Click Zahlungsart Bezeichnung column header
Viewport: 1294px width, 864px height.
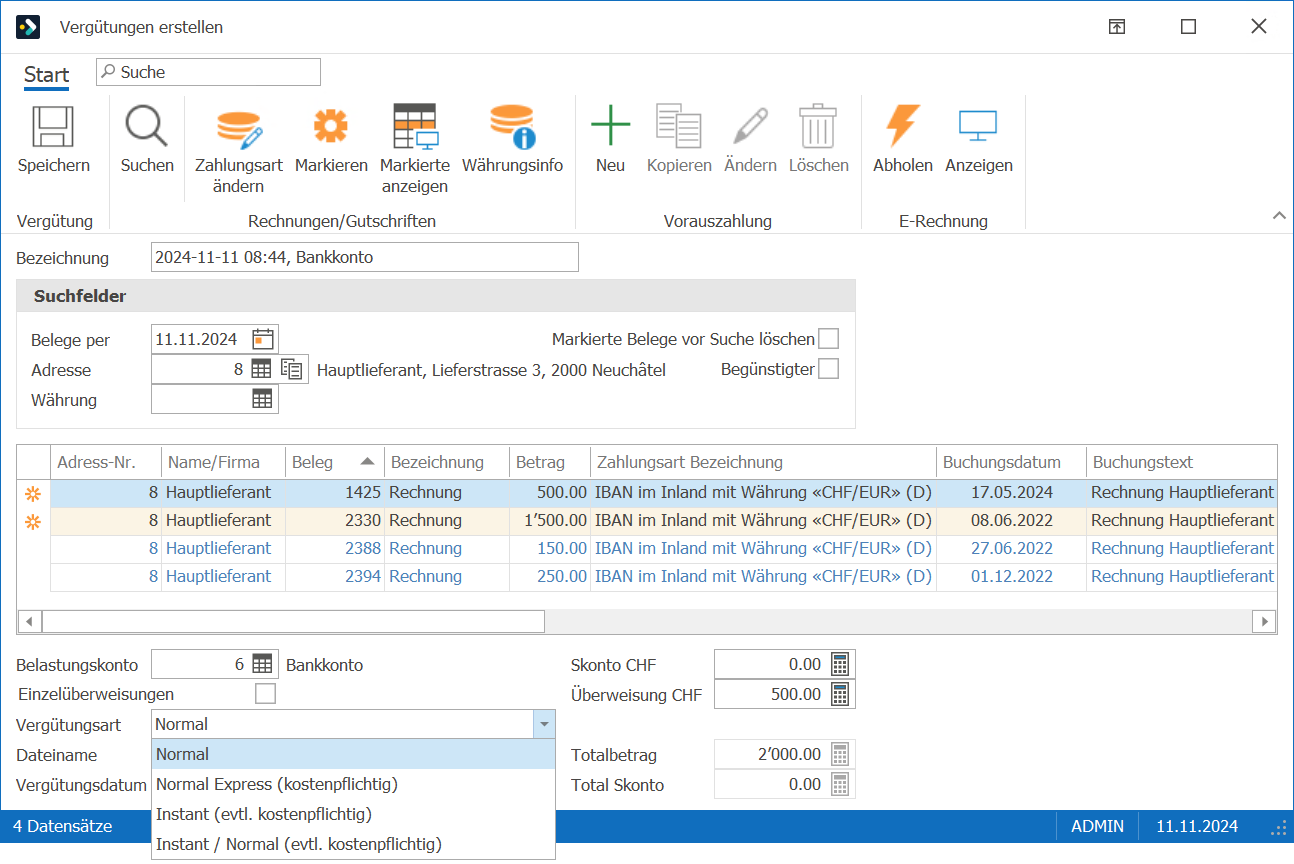coord(763,462)
